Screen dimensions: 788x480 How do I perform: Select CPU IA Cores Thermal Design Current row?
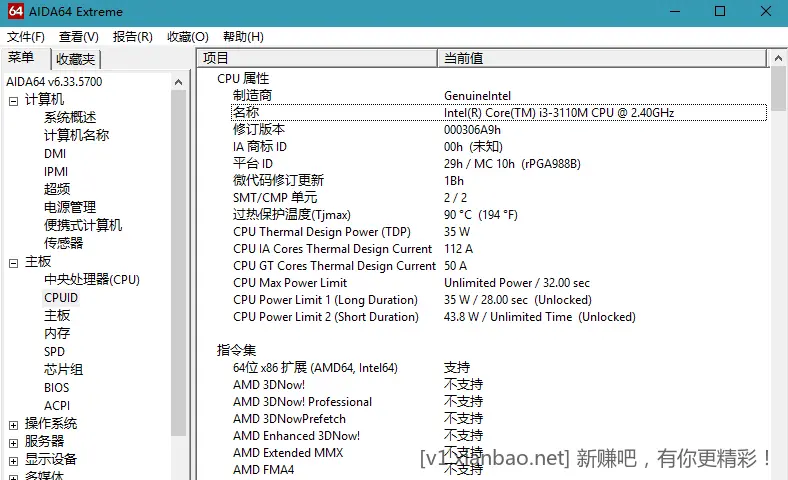pos(499,249)
